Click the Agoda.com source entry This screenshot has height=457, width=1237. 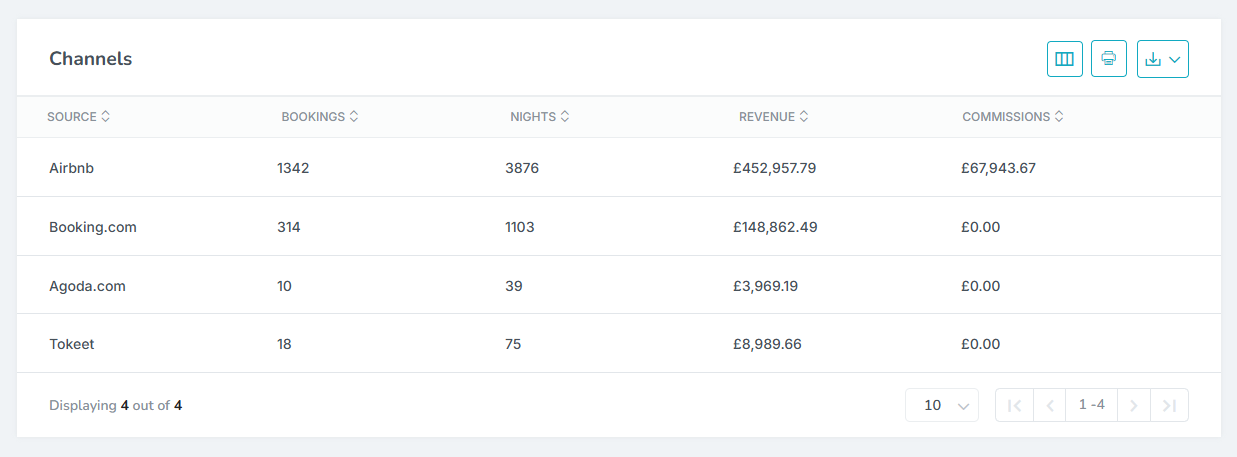[87, 286]
